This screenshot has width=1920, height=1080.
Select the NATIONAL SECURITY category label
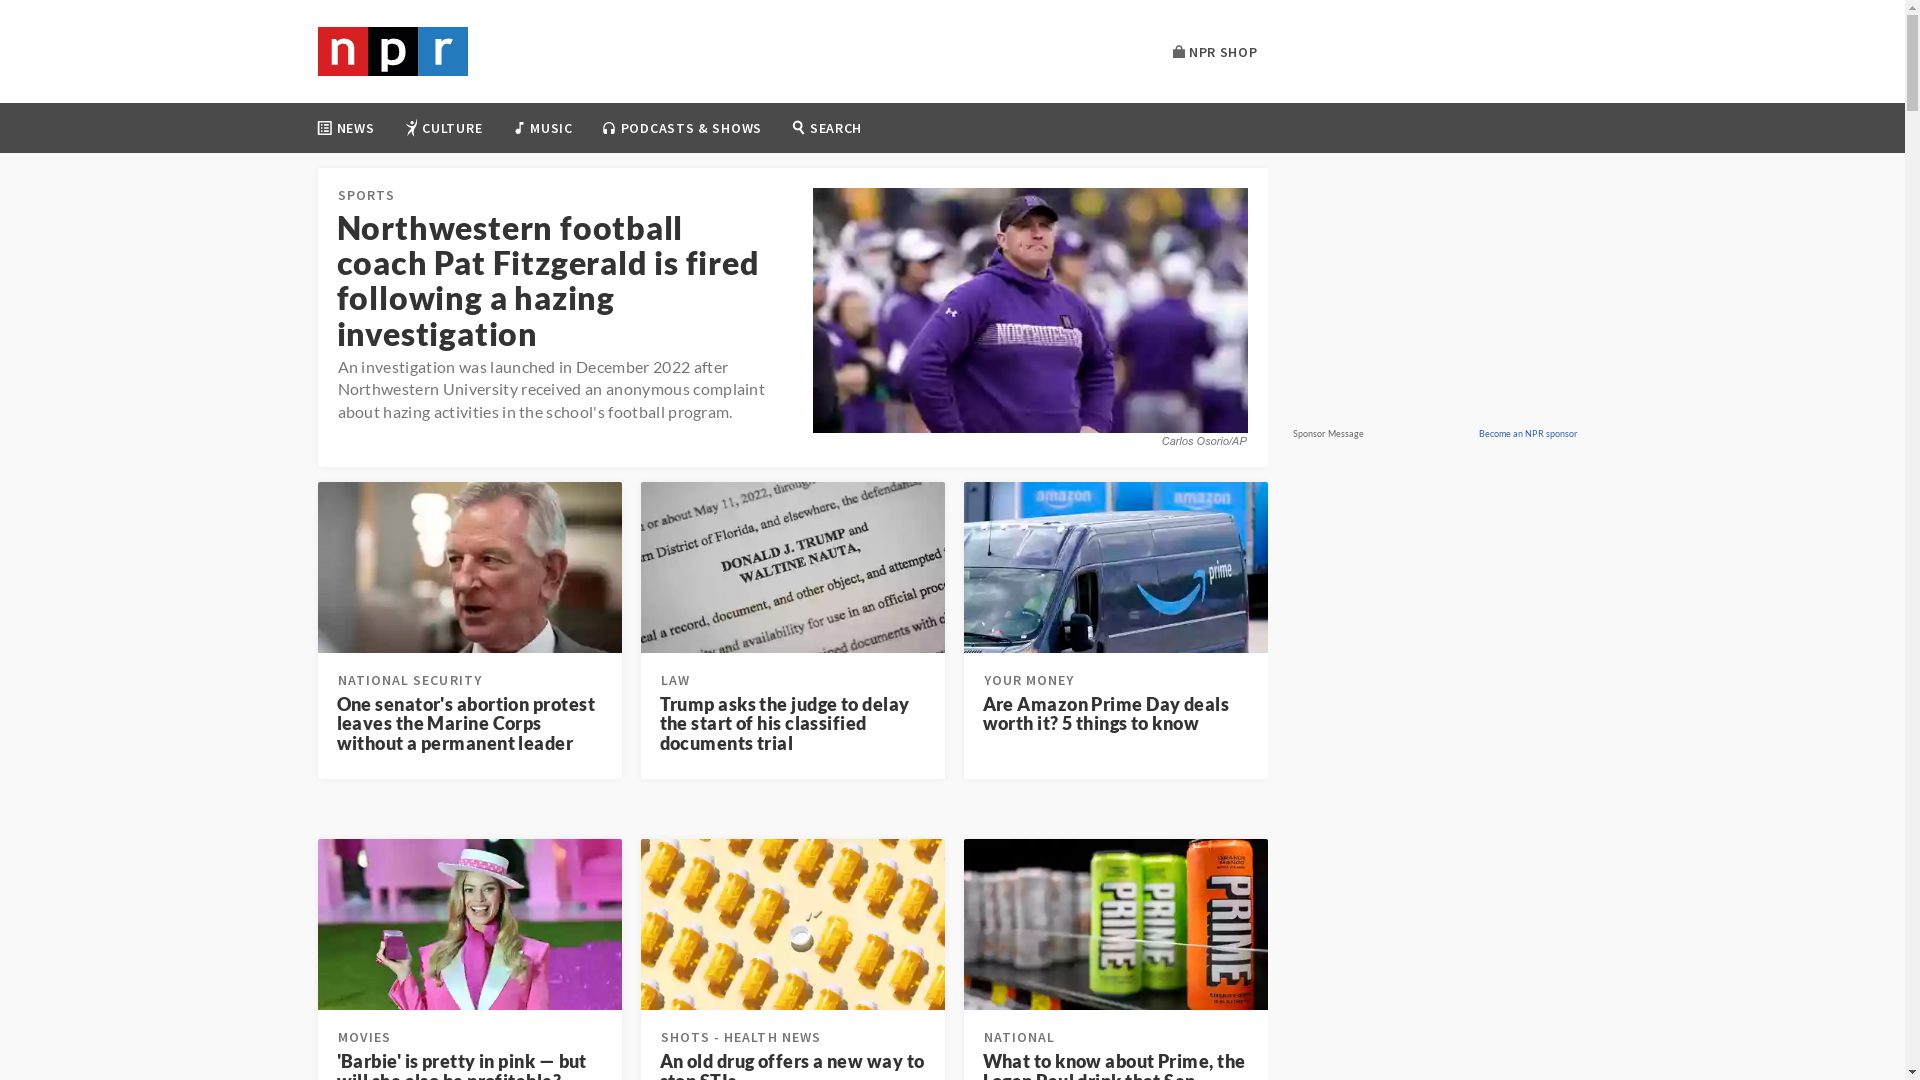tap(410, 680)
